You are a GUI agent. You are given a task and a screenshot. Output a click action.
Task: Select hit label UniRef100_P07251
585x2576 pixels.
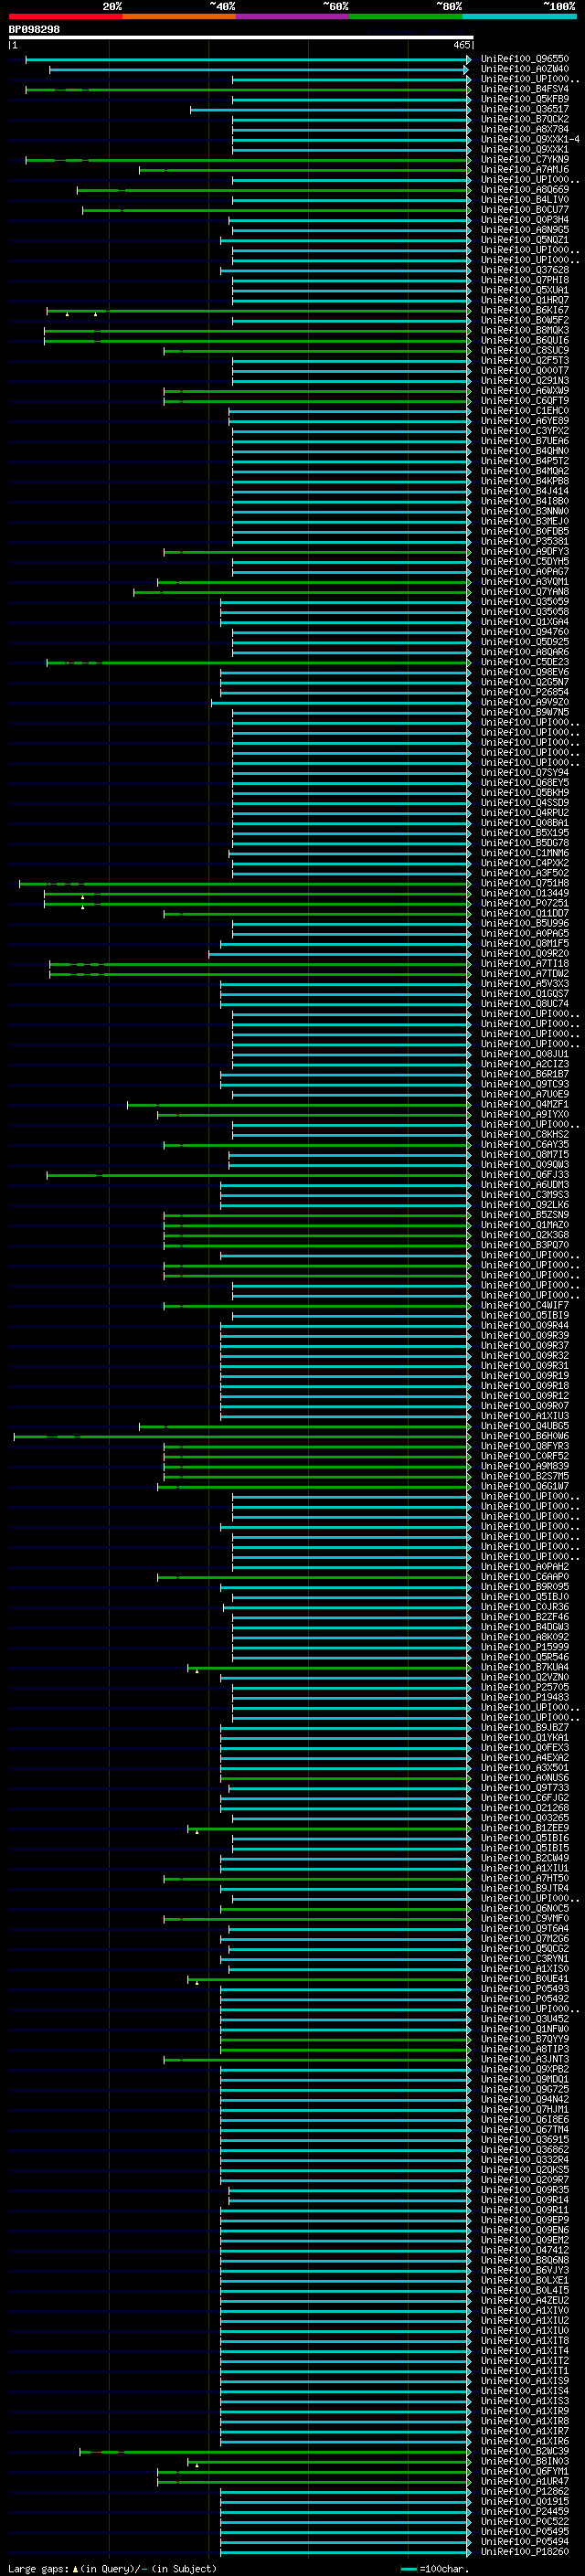click(x=525, y=903)
